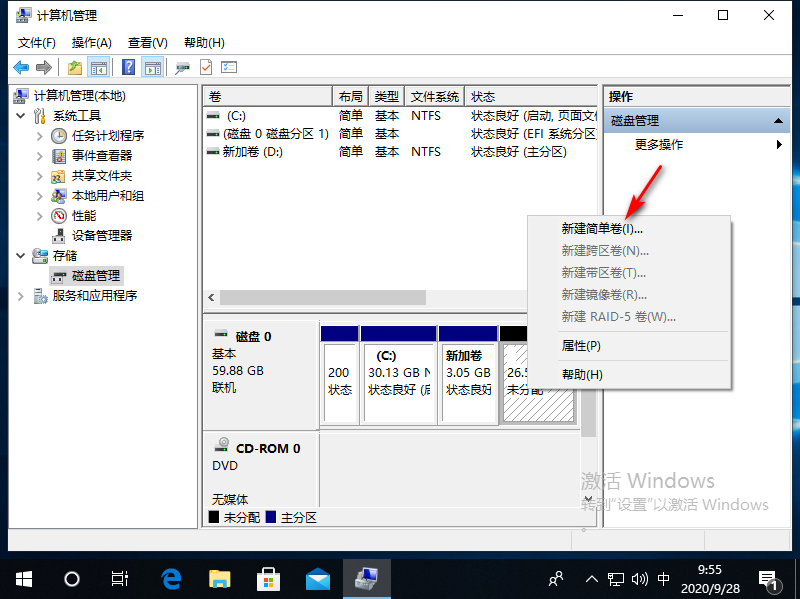800x599 pixels.
Task: Click the show/hide console tree toolbar icon
Action: click(99, 67)
